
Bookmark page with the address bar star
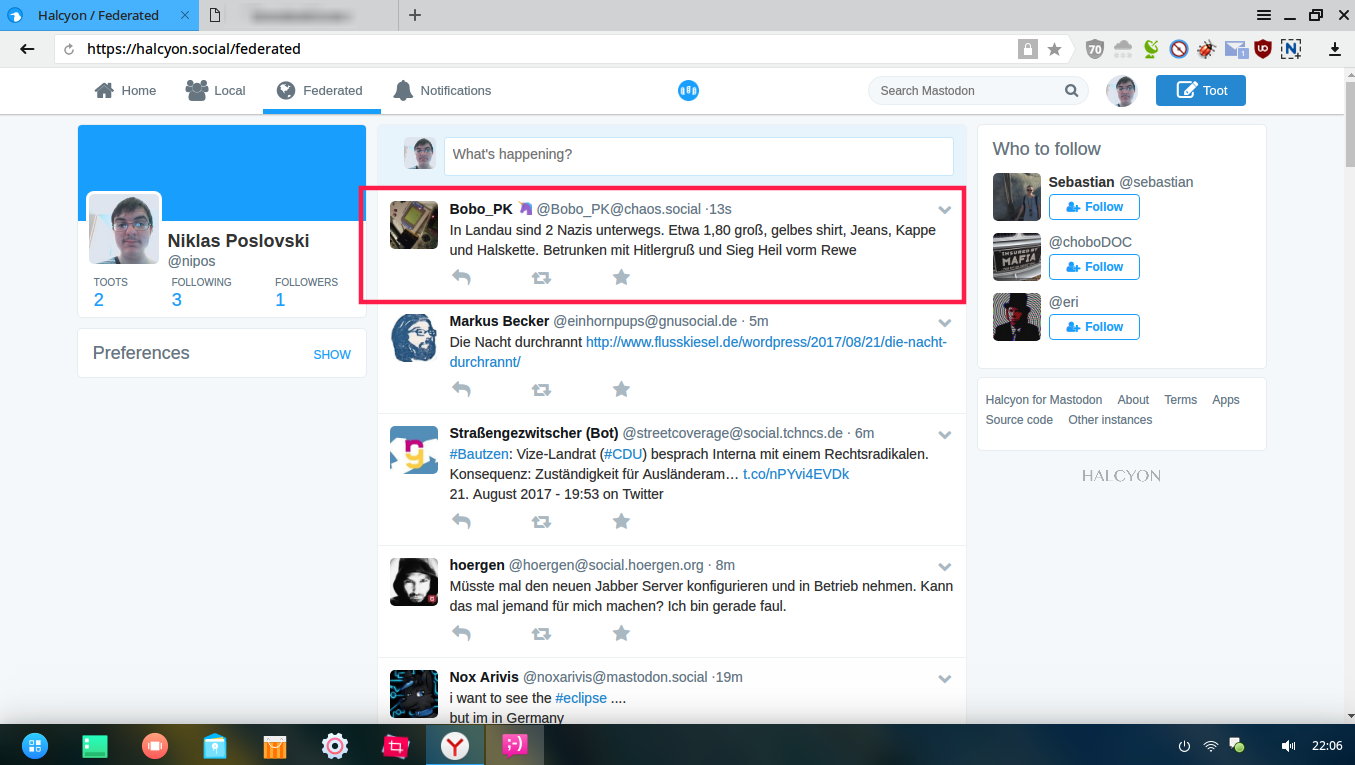tap(1054, 49)
